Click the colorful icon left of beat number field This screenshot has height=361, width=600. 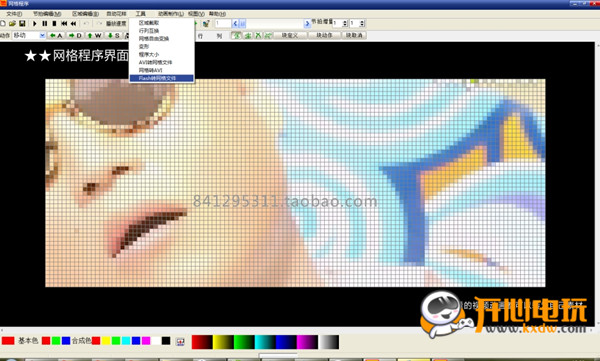(x=206, y=24)
